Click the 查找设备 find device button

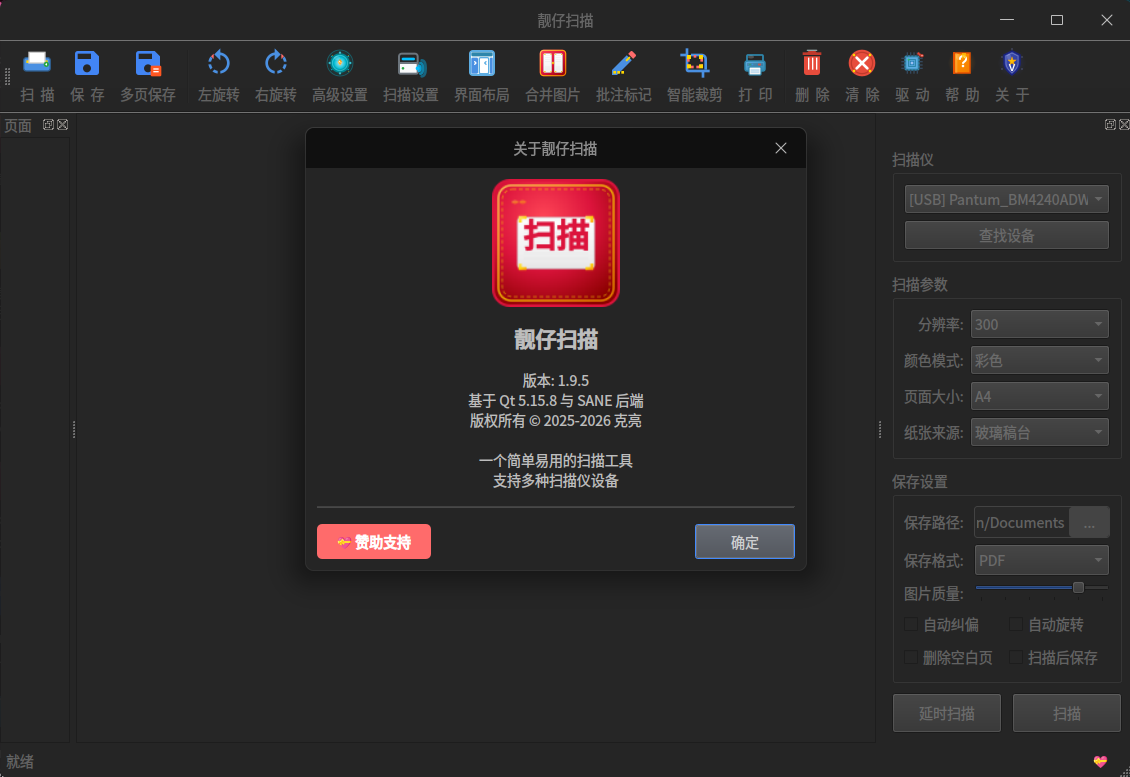click(x=1006, y=235)
